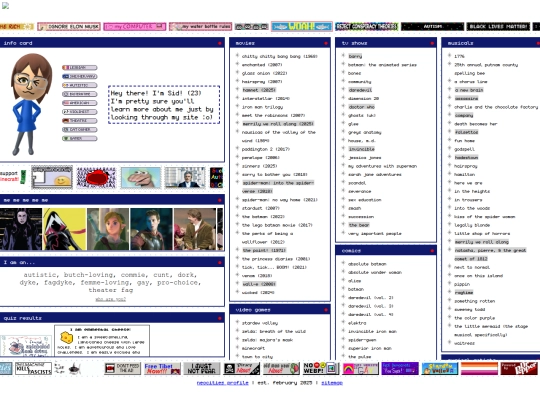This screenshot has width=540, height=405.
Task: Click 'the bear' in tv shows list
Action: tap(359, 225)
